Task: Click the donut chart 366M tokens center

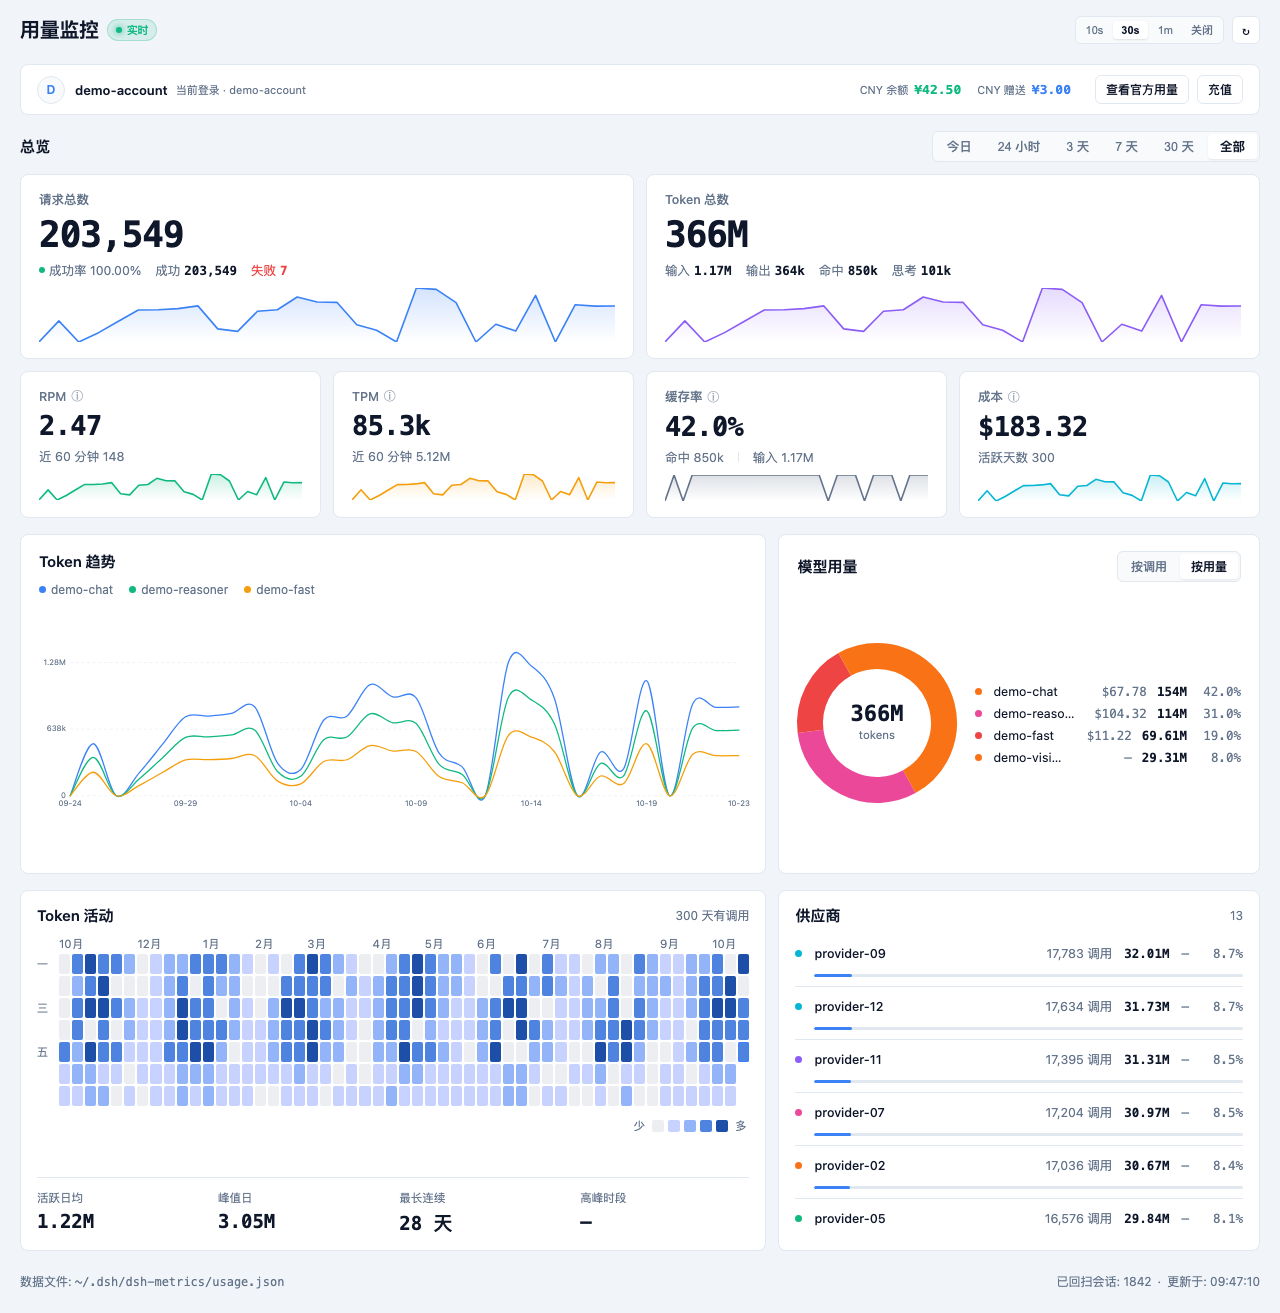Action: 877,722
